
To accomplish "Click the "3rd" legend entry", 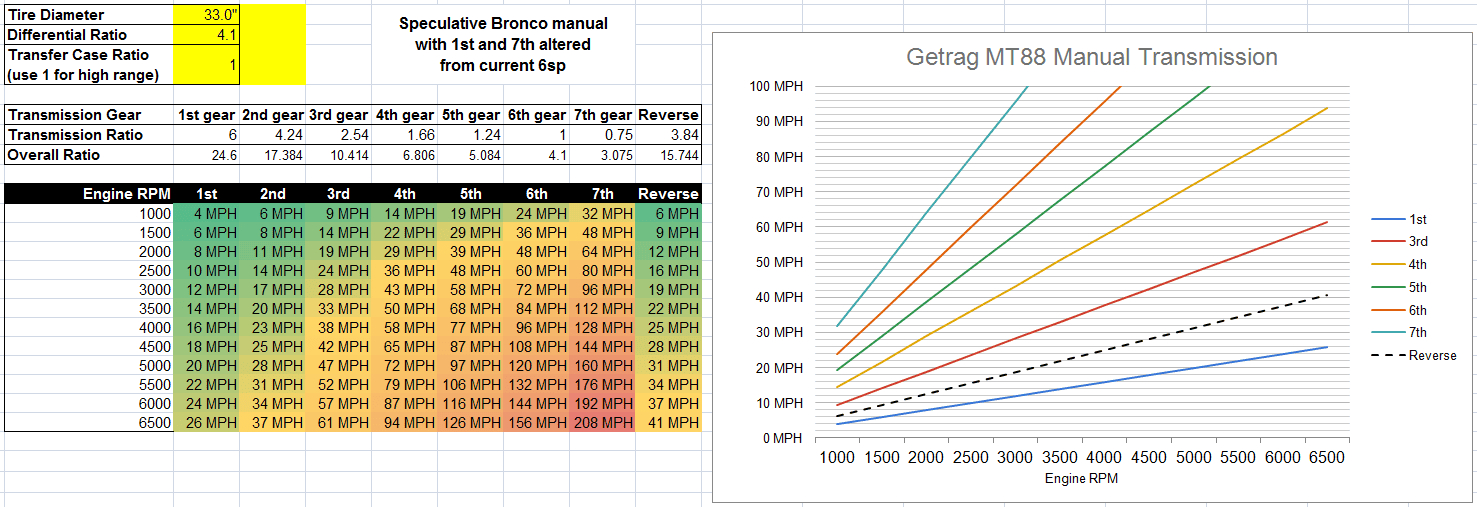I will (1400, 242).
